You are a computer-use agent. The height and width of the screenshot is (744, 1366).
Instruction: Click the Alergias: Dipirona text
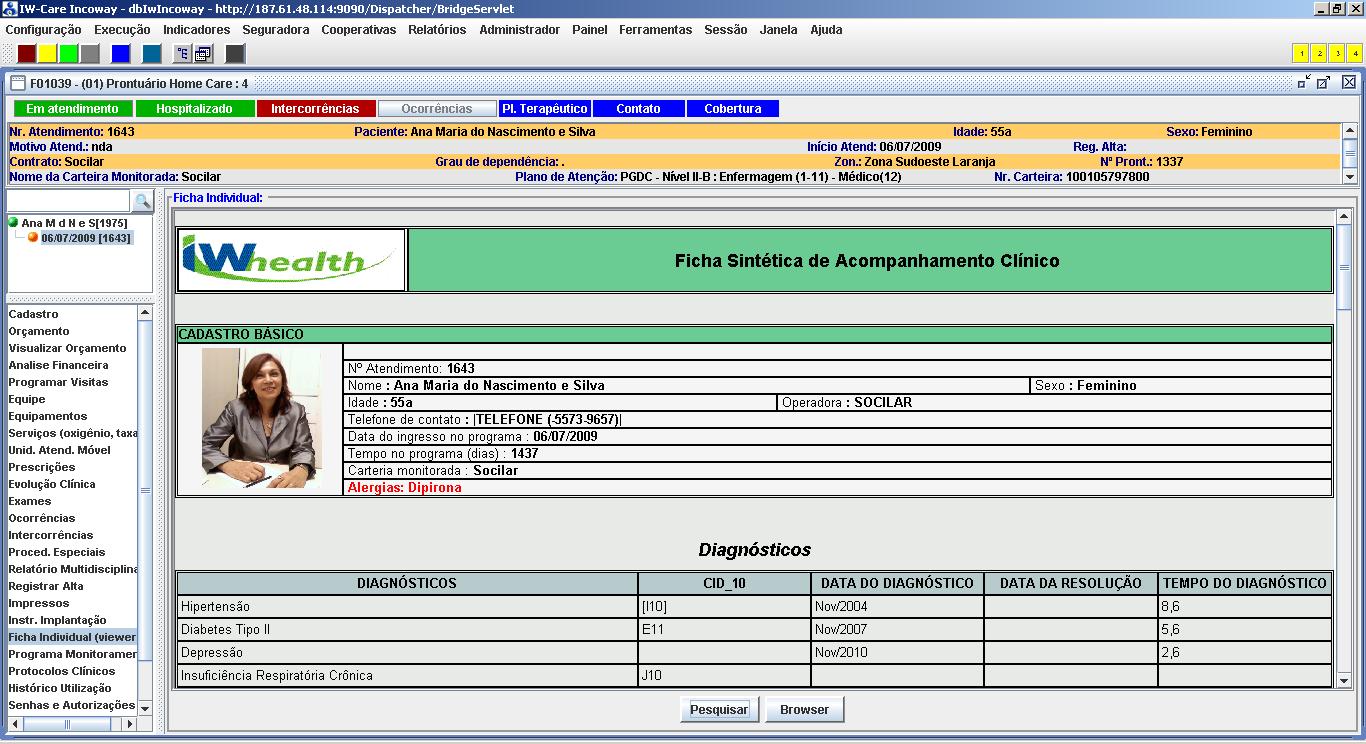pos(405,488)
